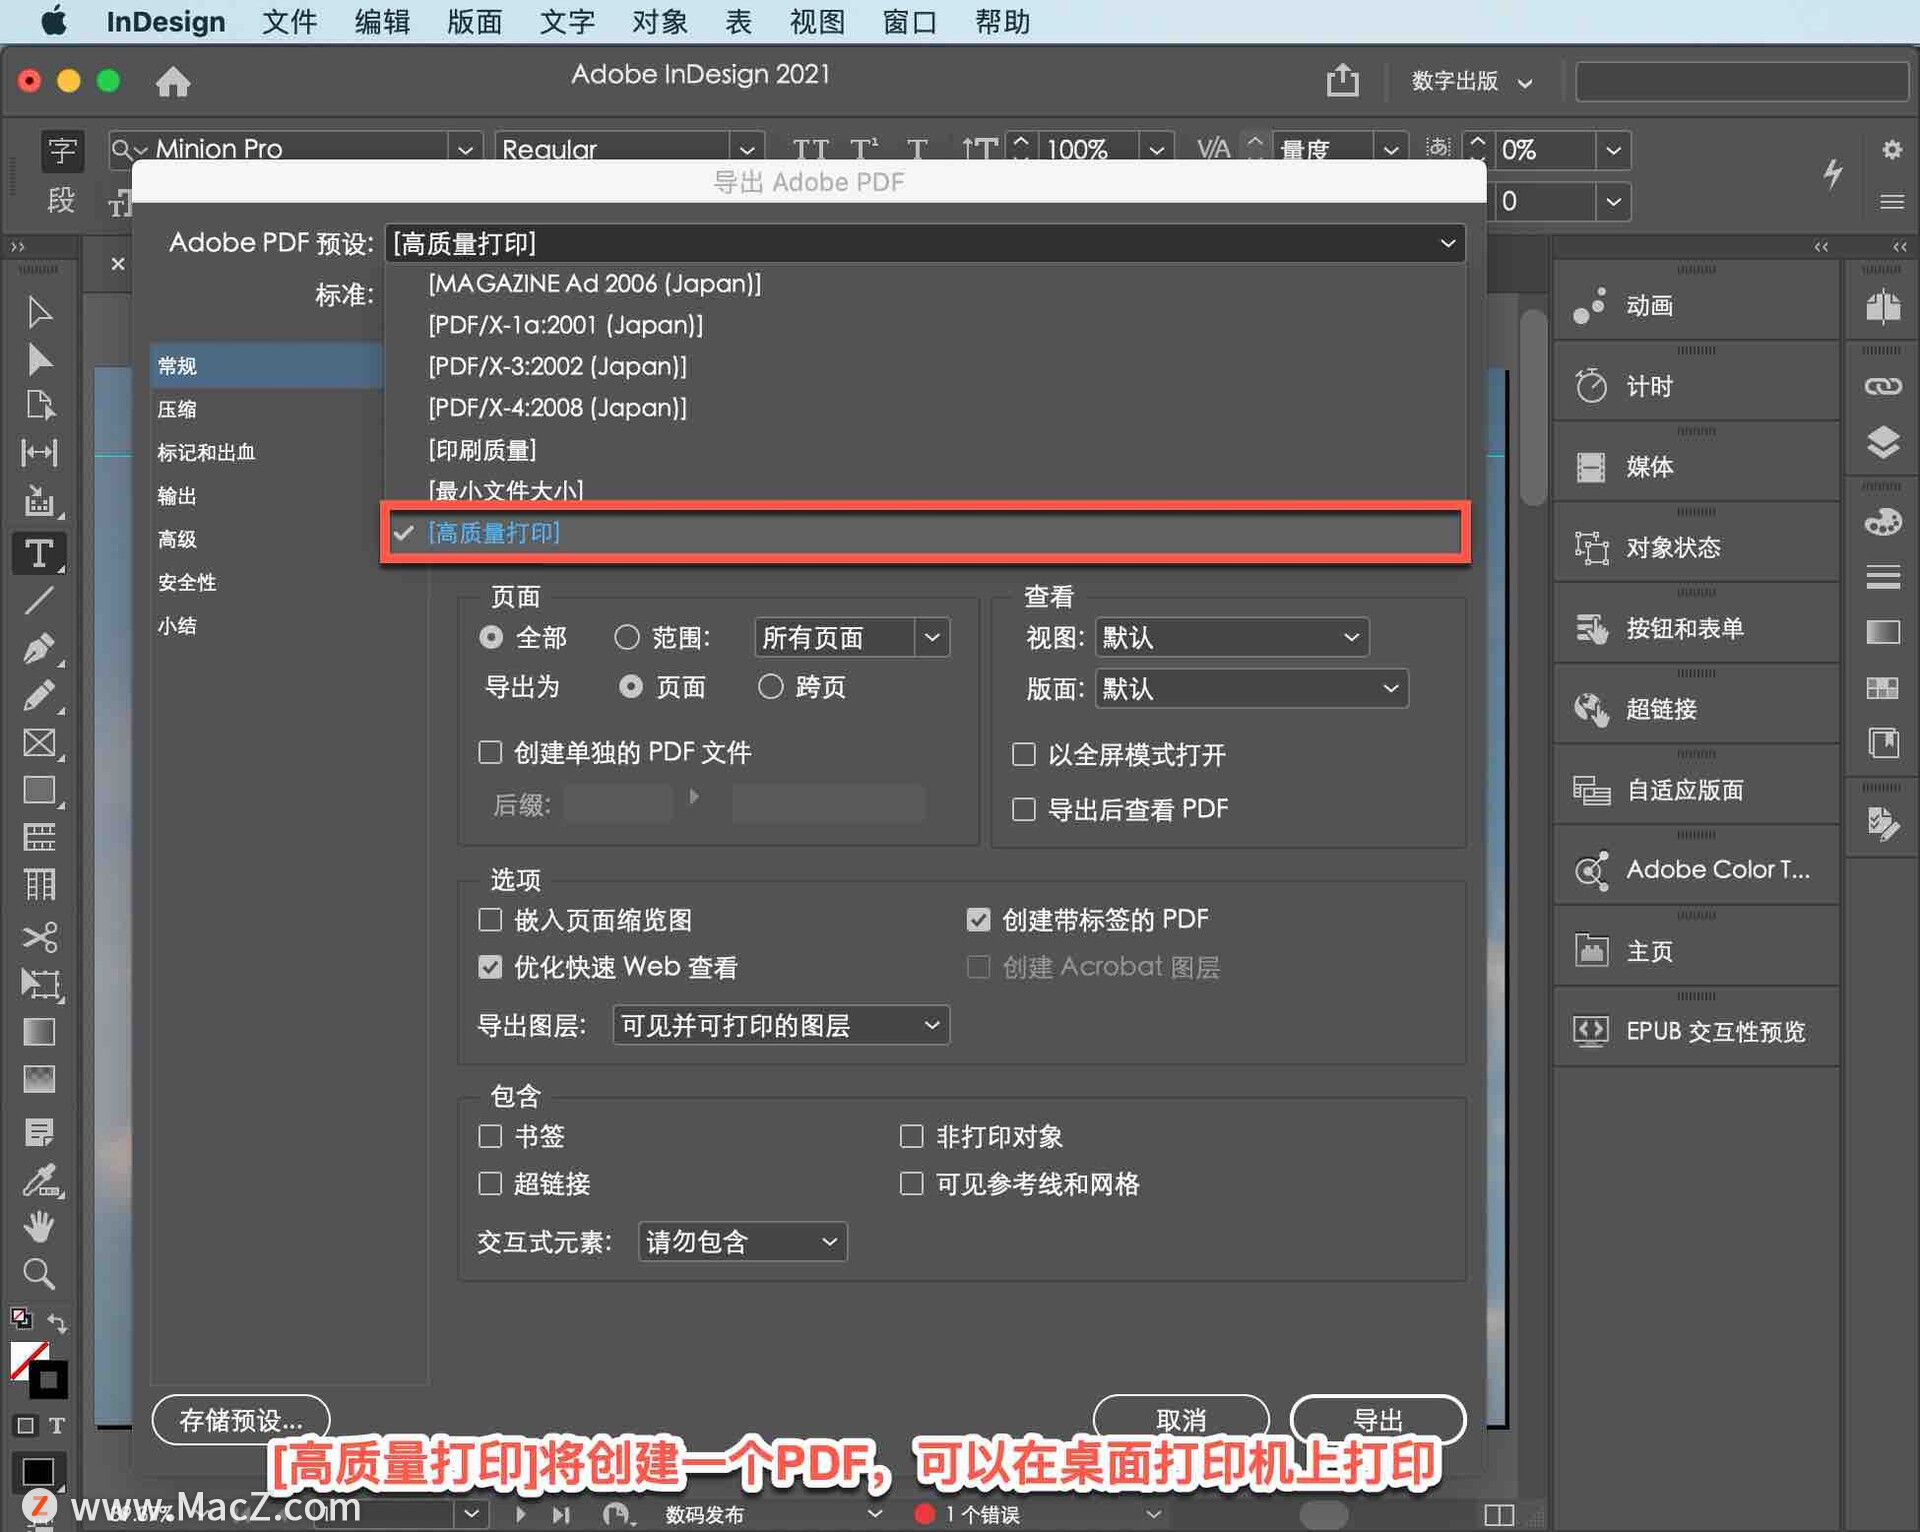Select the Line tool

pos(39,600)
